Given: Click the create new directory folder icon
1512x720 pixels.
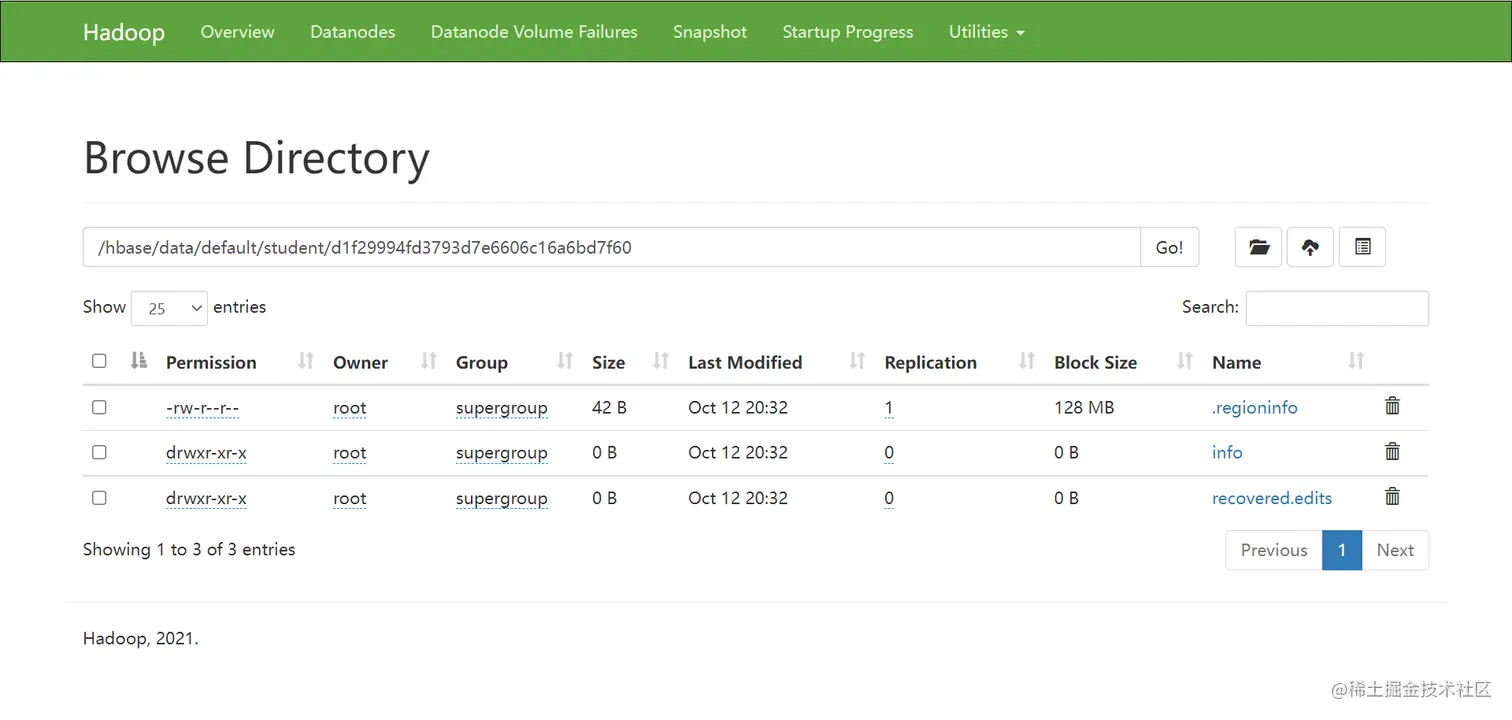Looking at the screenshot, I should tap(1258, 247).
